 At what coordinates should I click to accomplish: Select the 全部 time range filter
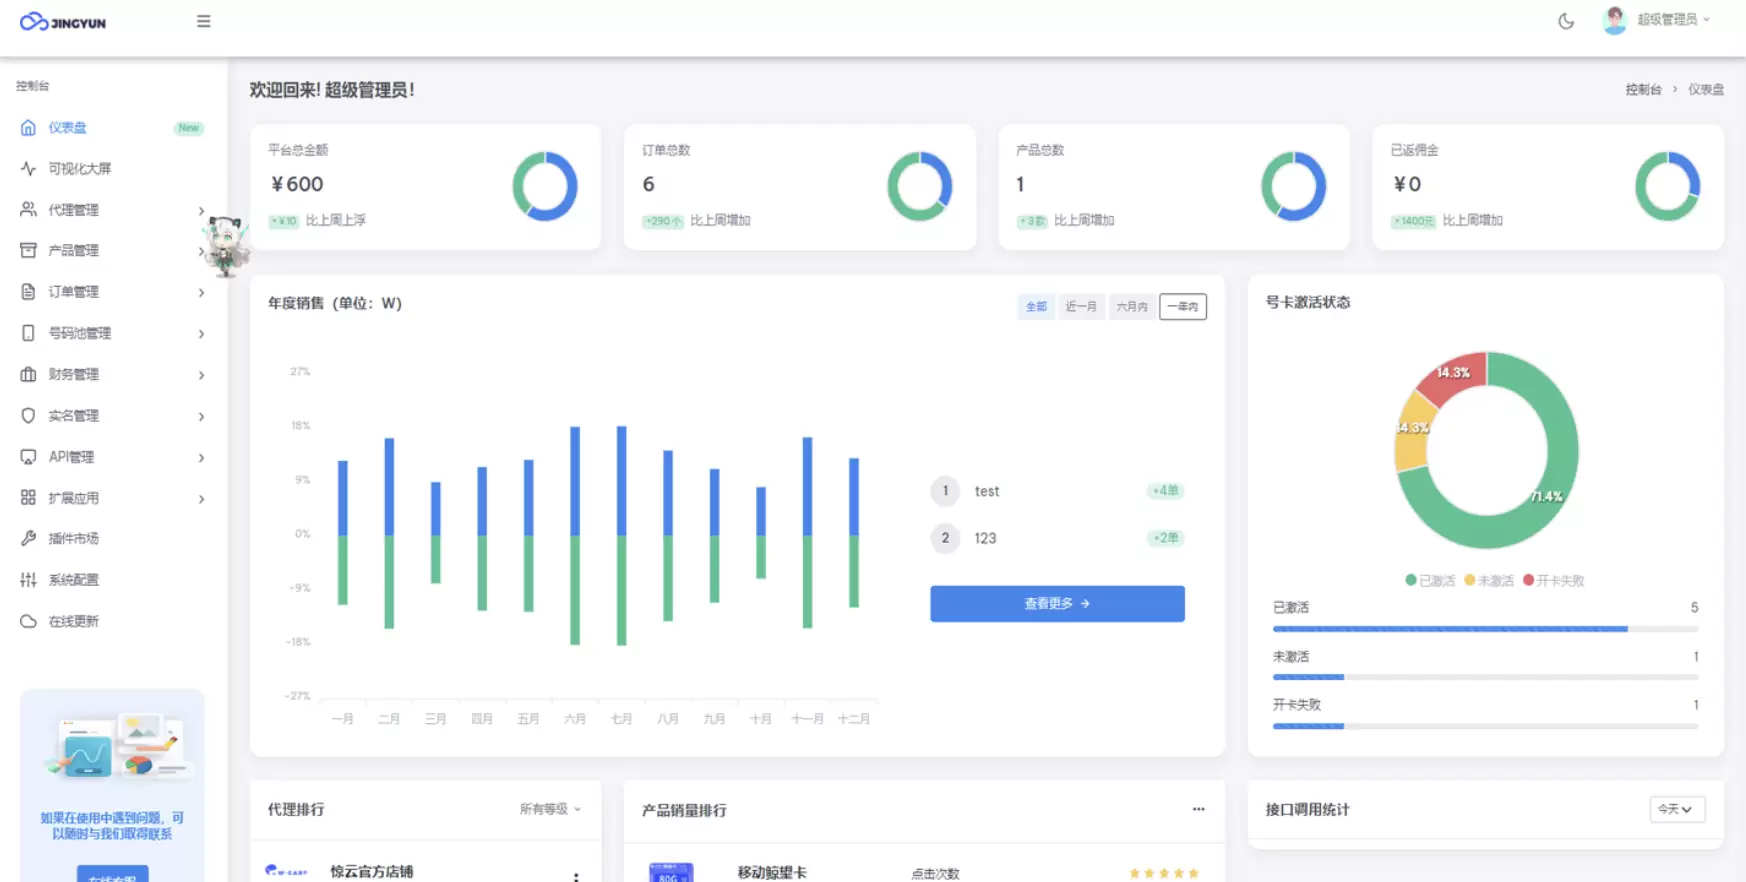[1035, 307]
